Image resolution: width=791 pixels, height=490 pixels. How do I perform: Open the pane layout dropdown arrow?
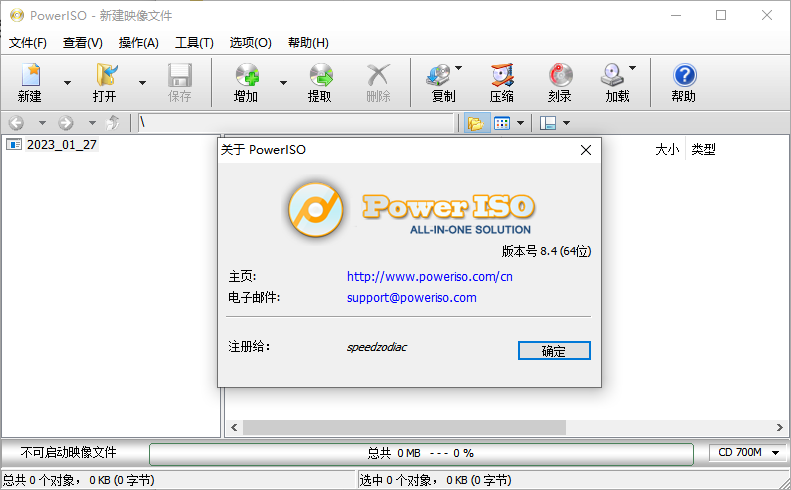tap(567, 123)
